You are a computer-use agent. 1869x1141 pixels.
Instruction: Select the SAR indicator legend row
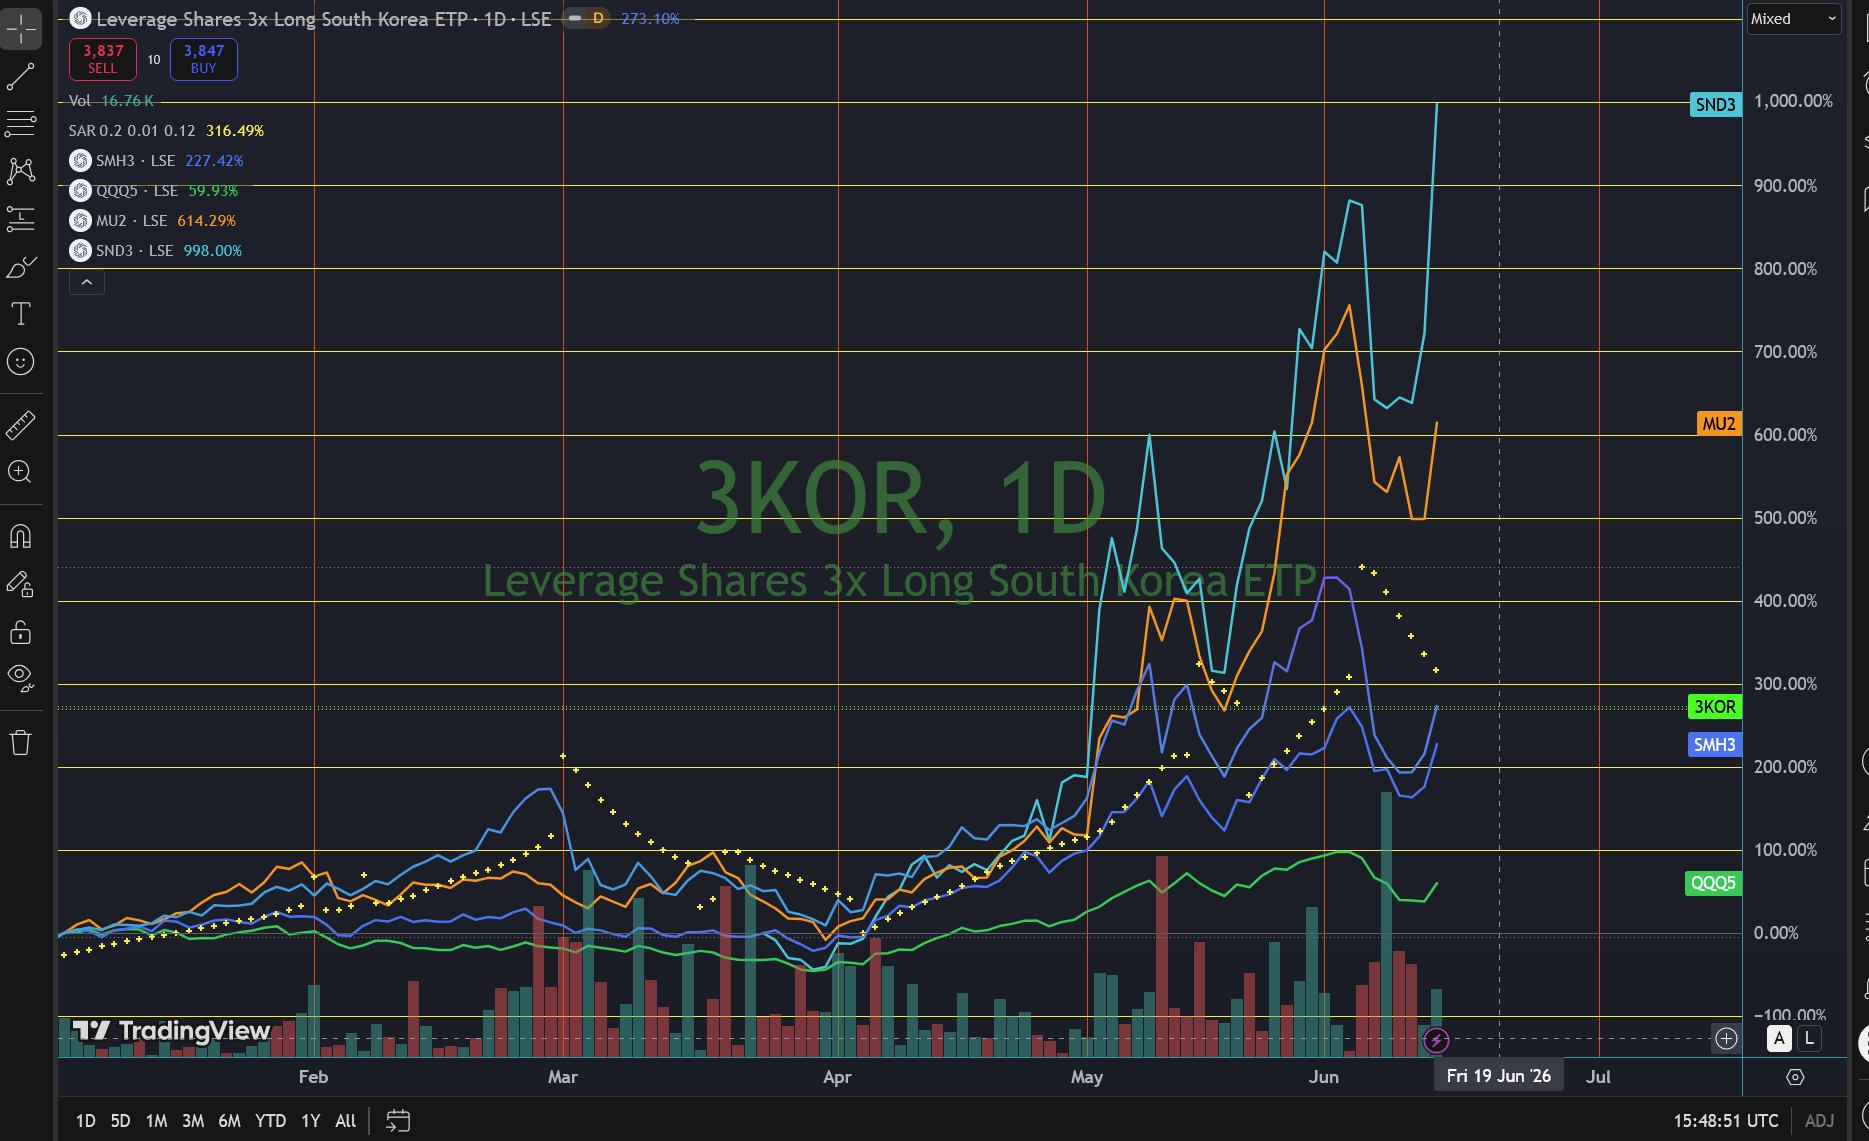click(x=166, y=131)
